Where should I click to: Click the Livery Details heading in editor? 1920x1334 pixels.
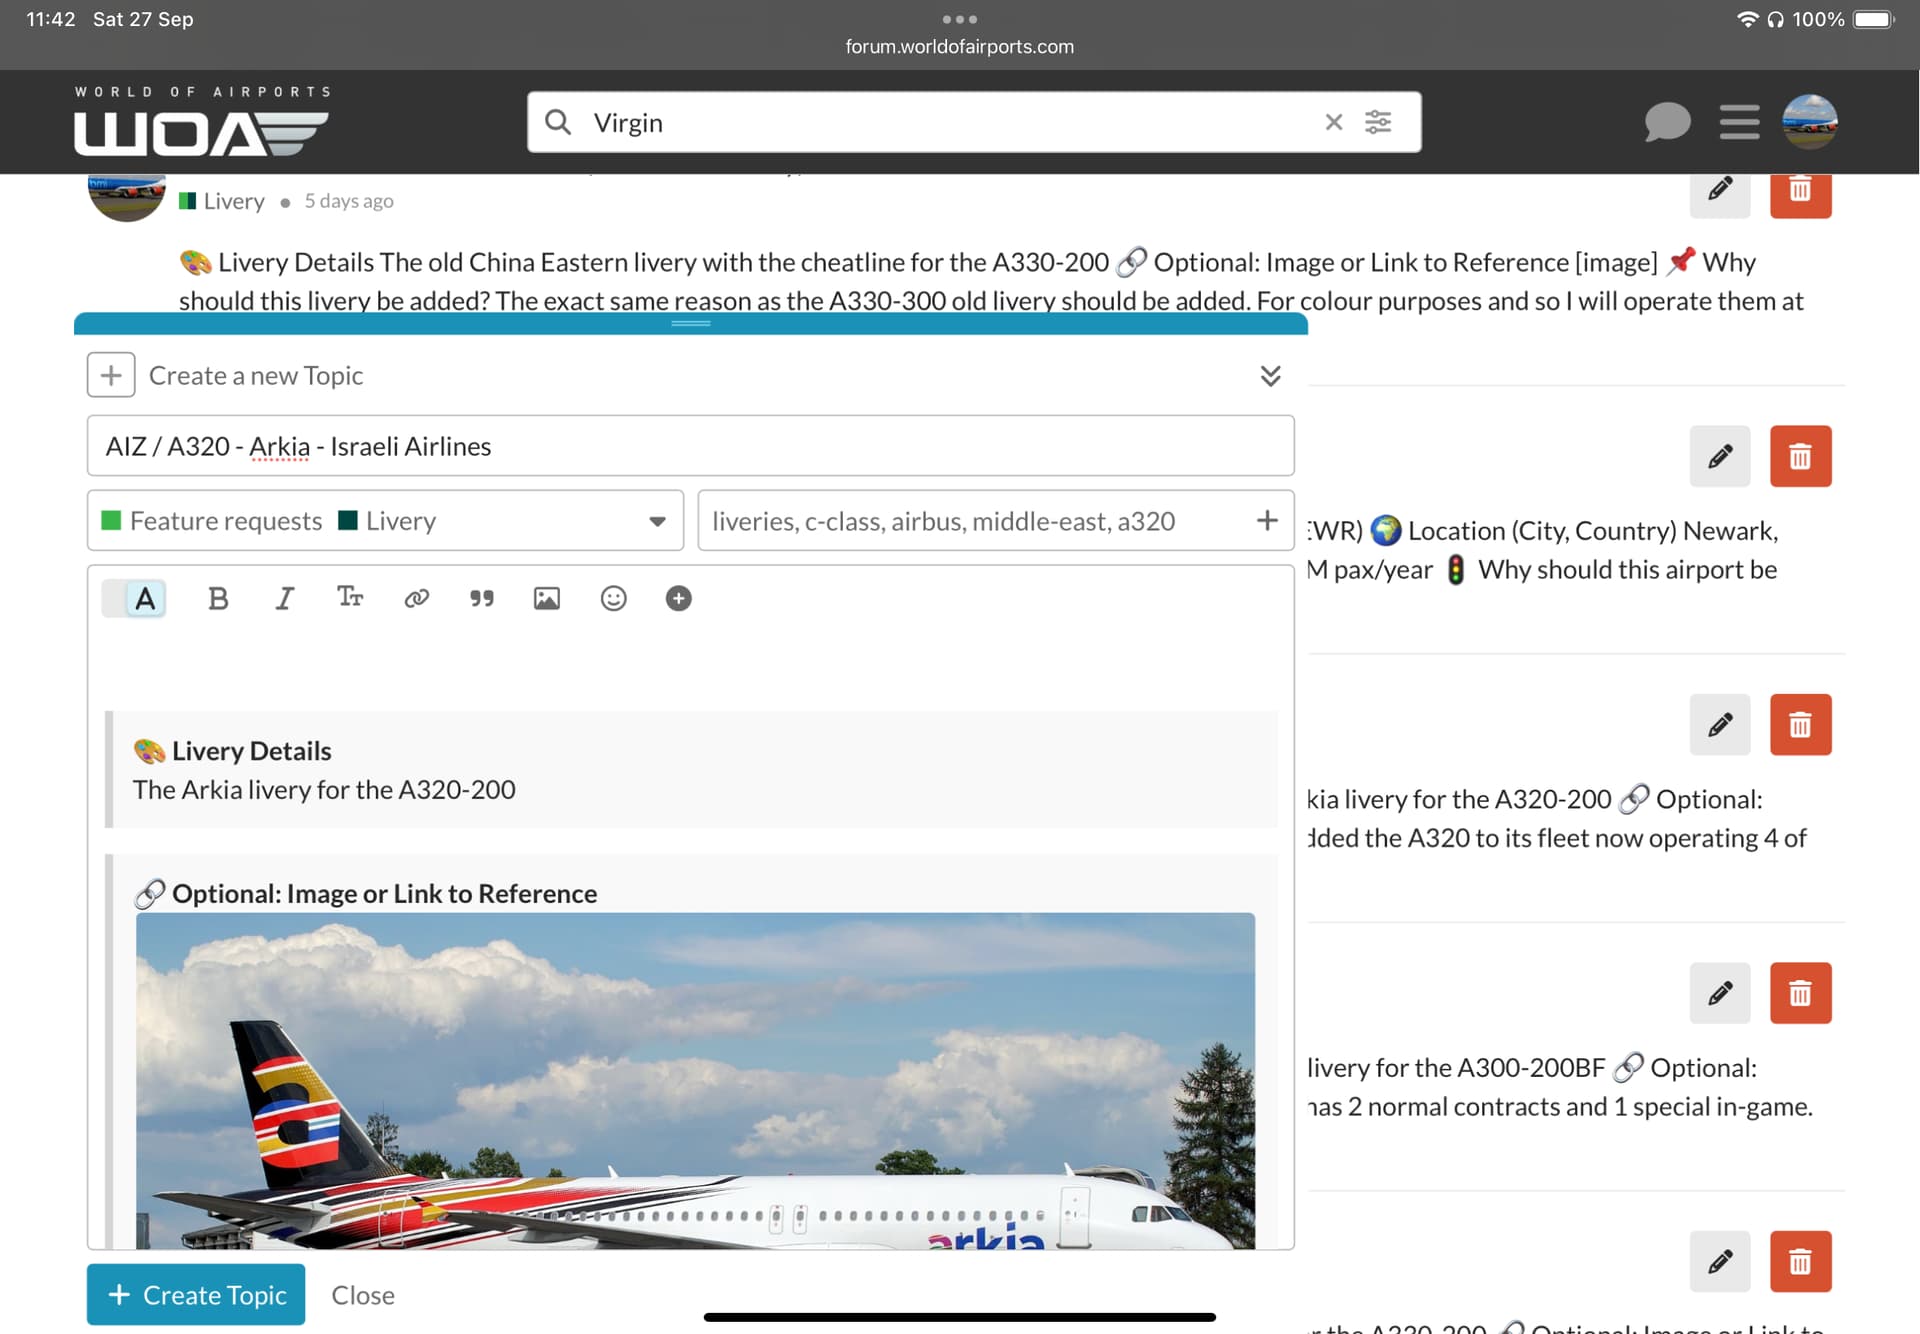click(251, 751)
